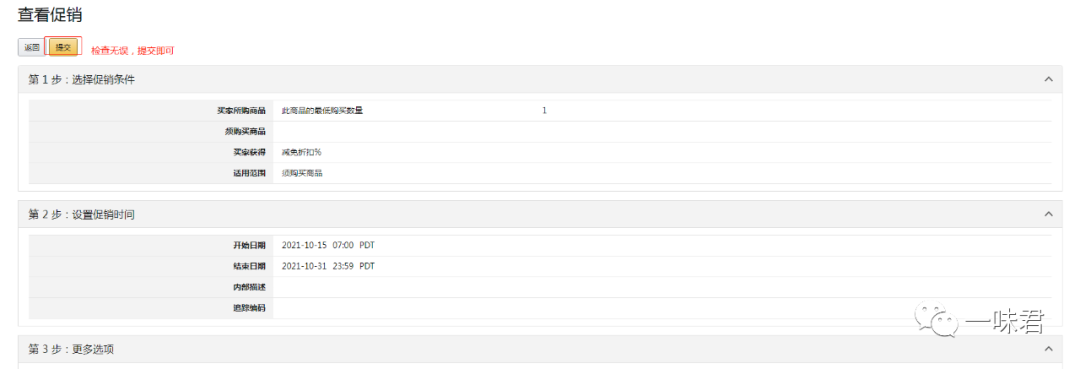Select the 第 2 步：设置促销时间 header
Viewport: 1080px width, 369px height.
pos(81,215)
